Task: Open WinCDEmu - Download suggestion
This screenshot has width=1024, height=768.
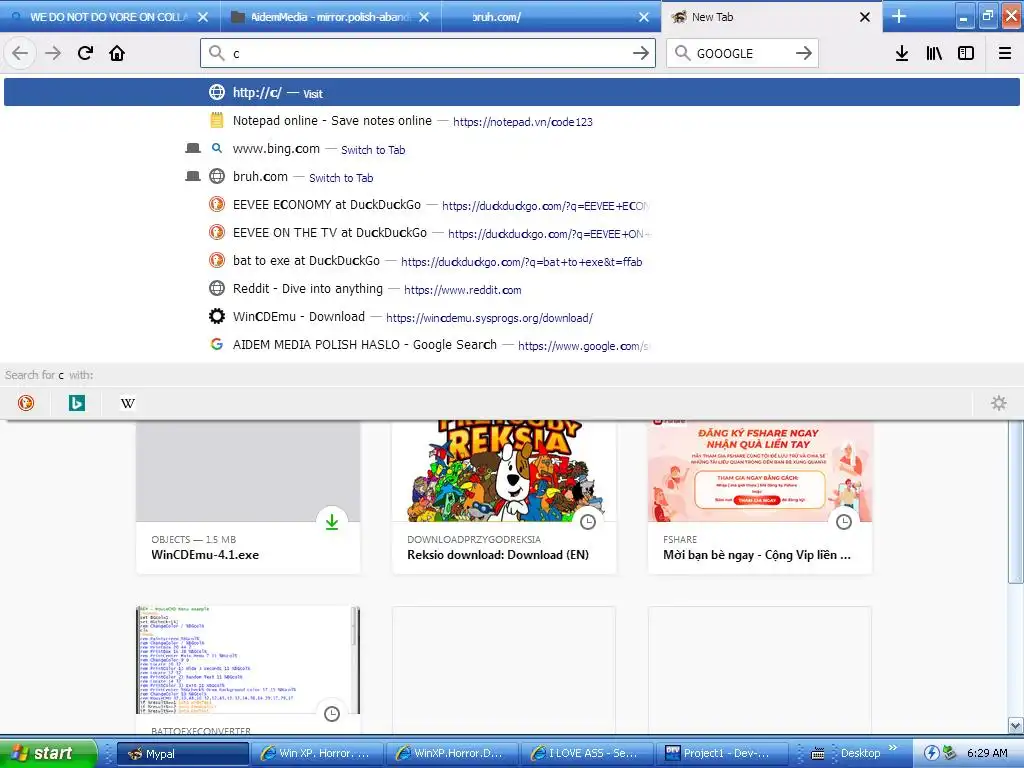Action: [x=512, y=317]
